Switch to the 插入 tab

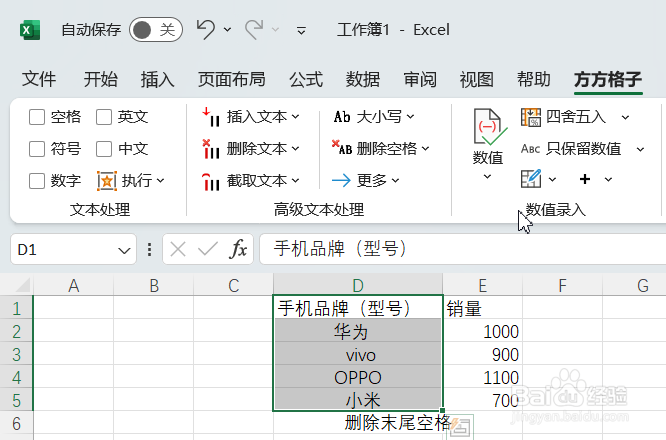[x=158, y=79]
